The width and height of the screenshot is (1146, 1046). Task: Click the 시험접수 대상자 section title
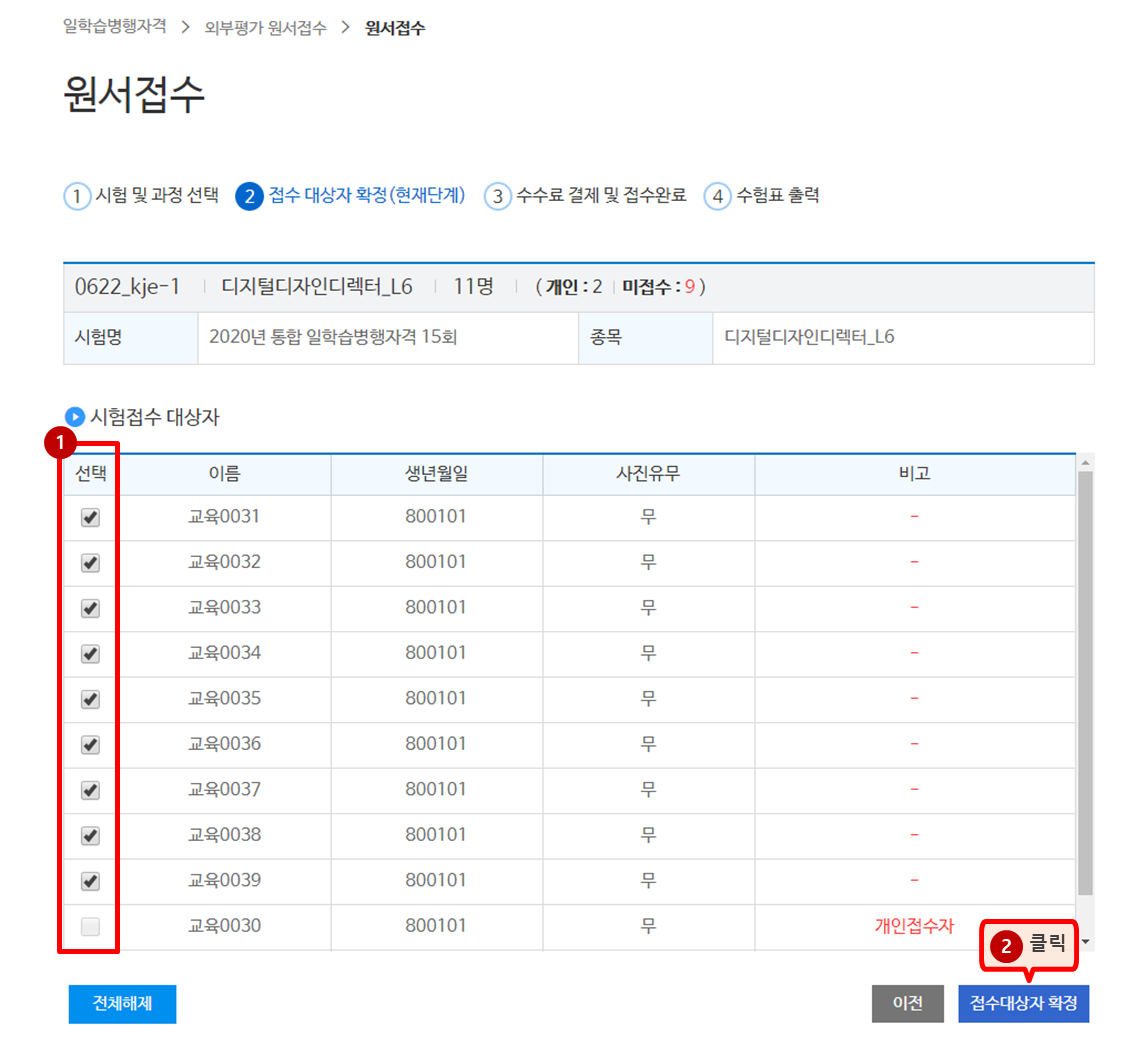(154, 417)
